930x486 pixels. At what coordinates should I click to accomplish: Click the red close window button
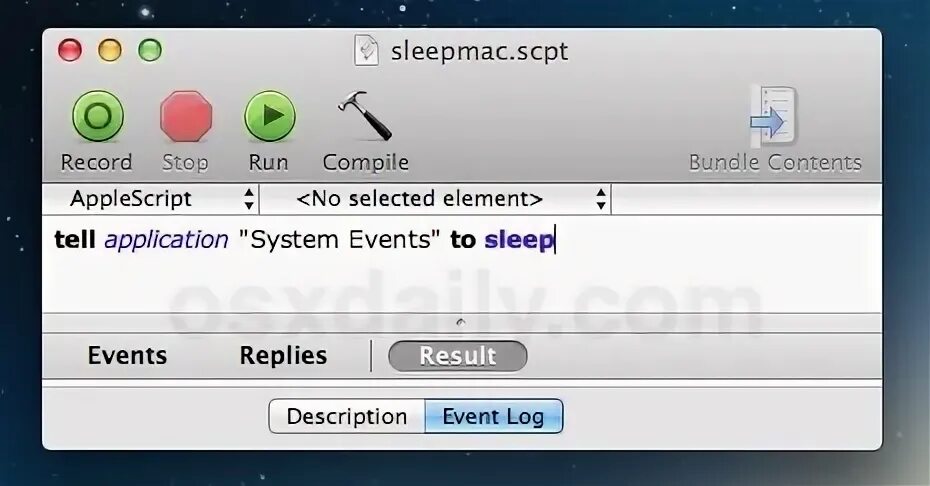pyautogui.click(x=70, y=50)
